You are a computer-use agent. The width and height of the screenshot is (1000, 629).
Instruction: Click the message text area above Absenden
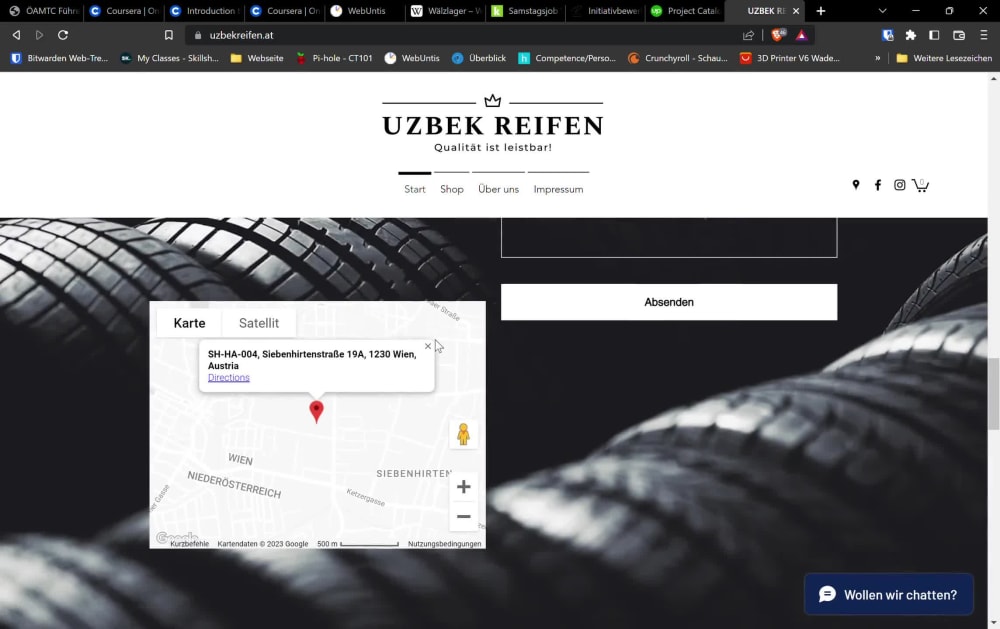click(669, 237)
